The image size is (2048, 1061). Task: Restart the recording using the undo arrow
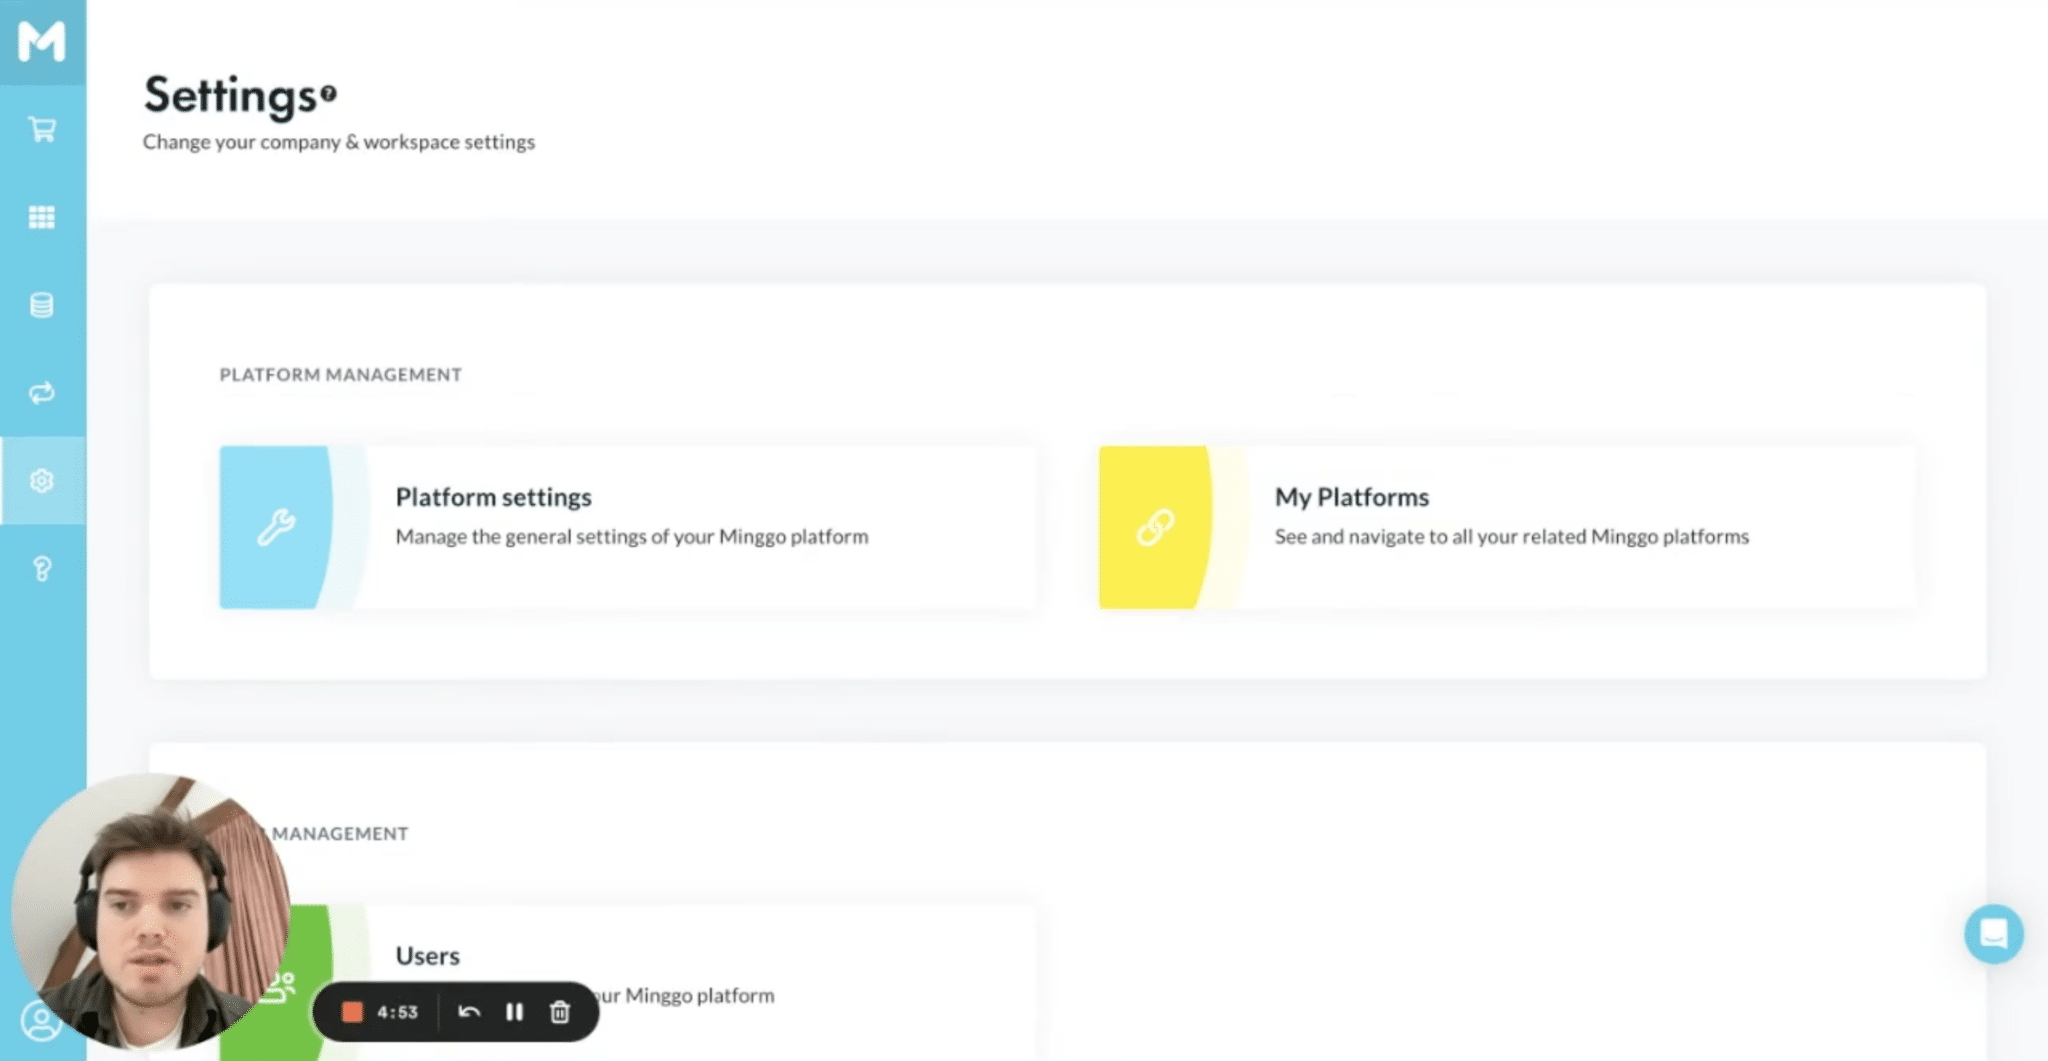(x=469, y=1012)
